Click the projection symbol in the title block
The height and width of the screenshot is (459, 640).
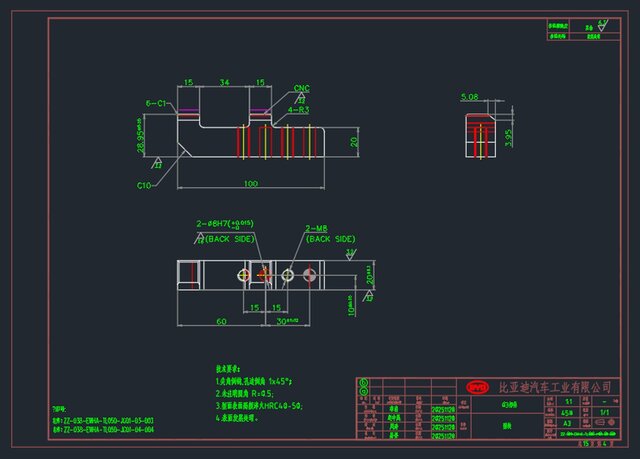604,423
